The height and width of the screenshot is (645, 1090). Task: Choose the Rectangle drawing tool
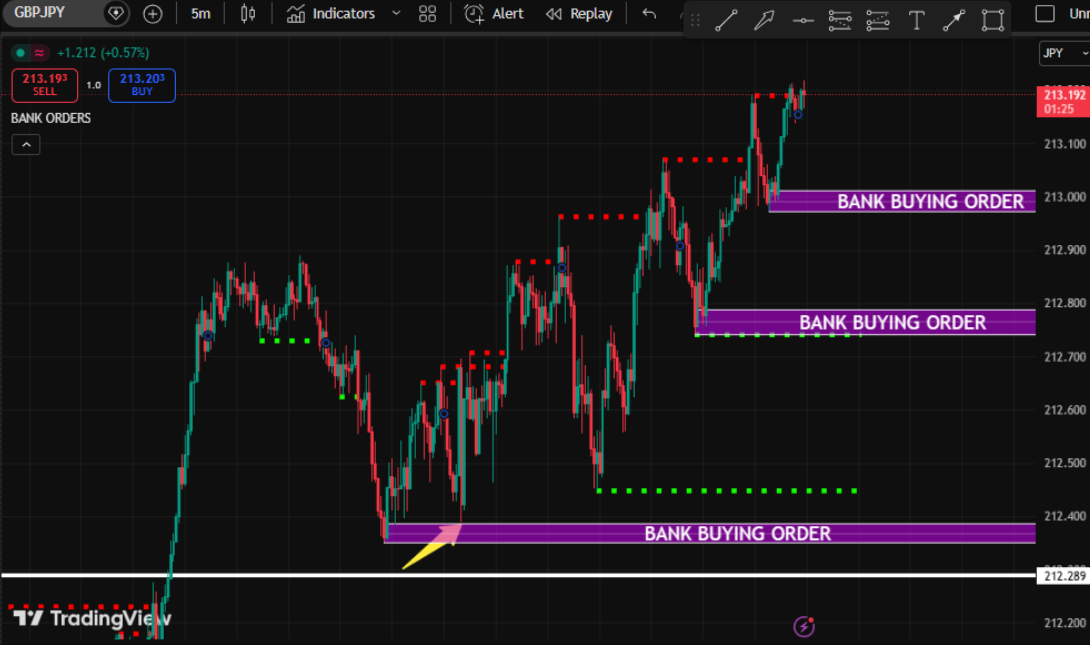[x=991, y=20]
